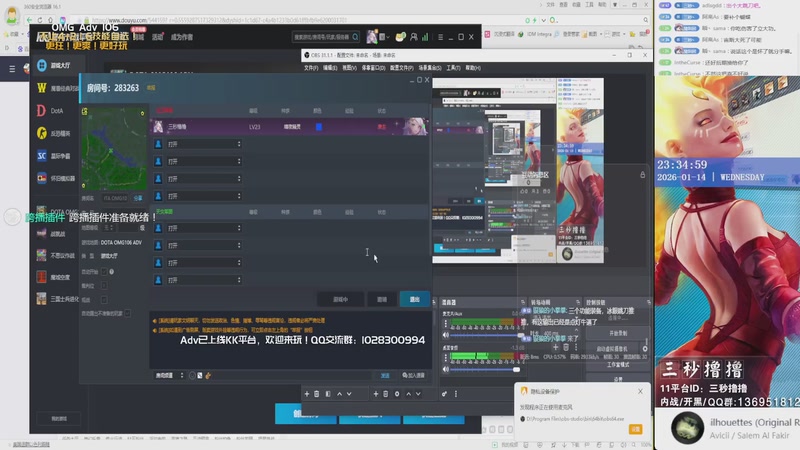Adjust the desktop audio volume slider
Screen dimensions: 800x450
[486, 369]
